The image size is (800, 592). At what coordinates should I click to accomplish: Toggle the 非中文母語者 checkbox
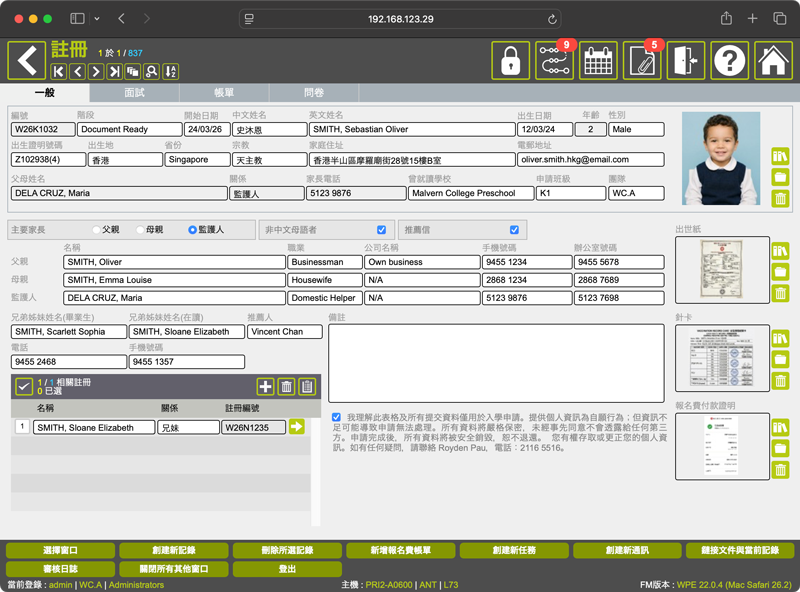pos(381,230)
